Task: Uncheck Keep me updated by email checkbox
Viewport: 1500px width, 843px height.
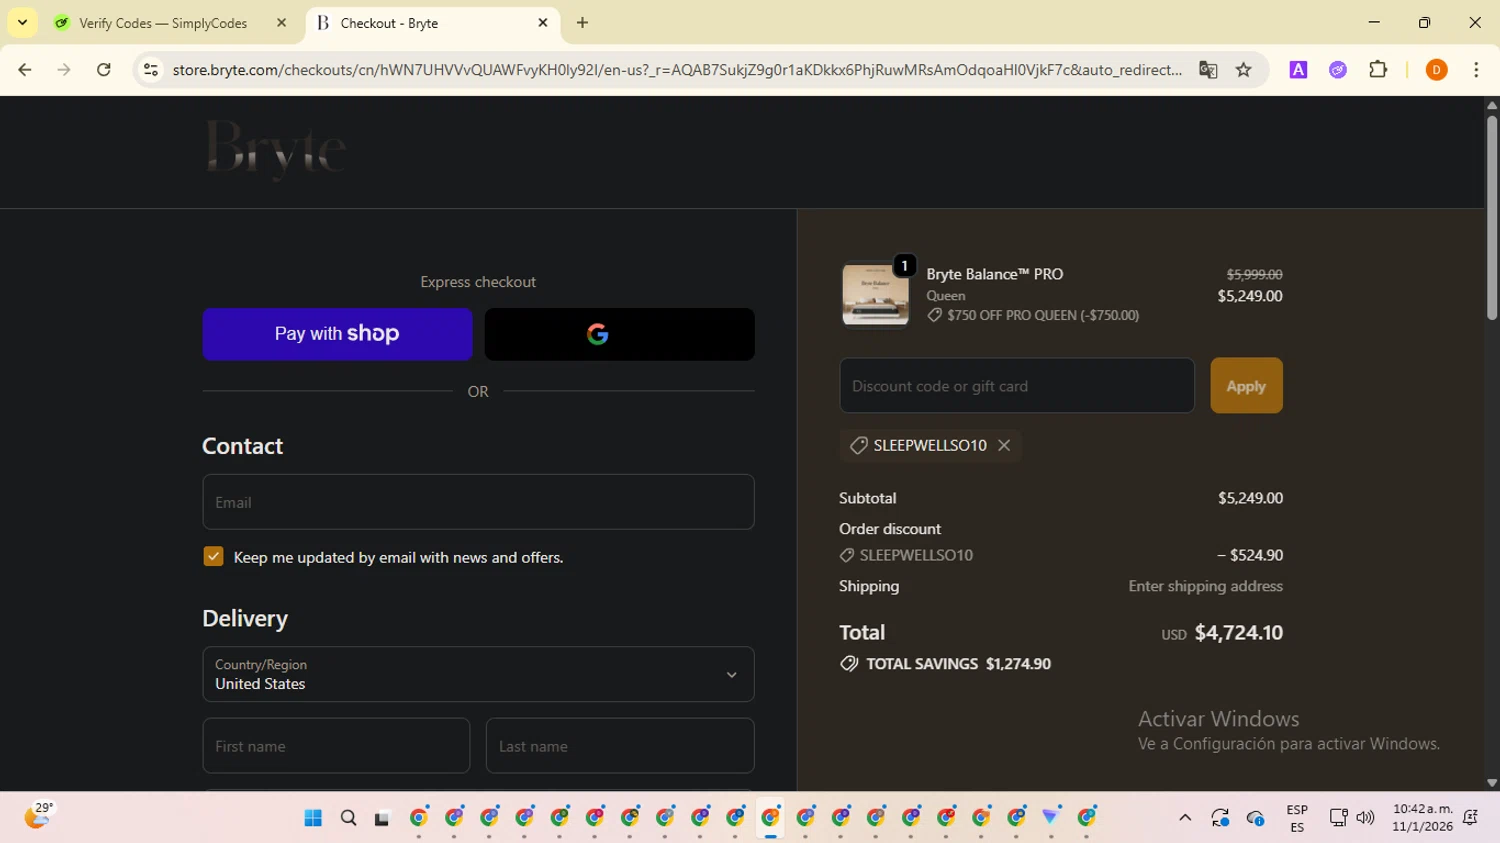Action: tap(213, 557)
